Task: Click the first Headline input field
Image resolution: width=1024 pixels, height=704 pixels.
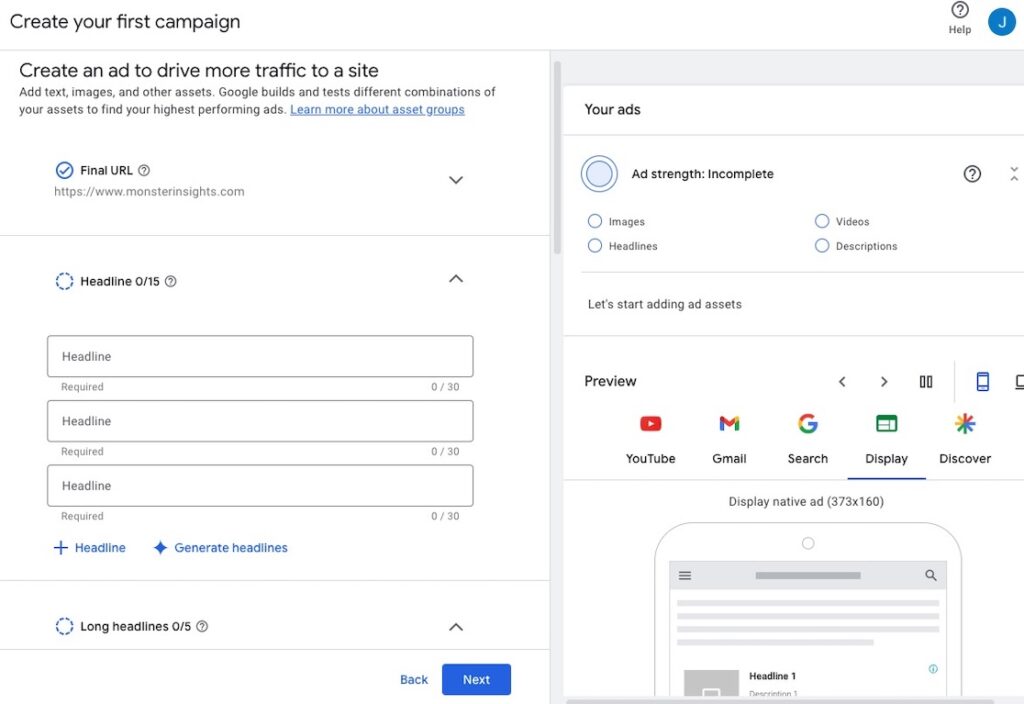Action: (260, 357)
